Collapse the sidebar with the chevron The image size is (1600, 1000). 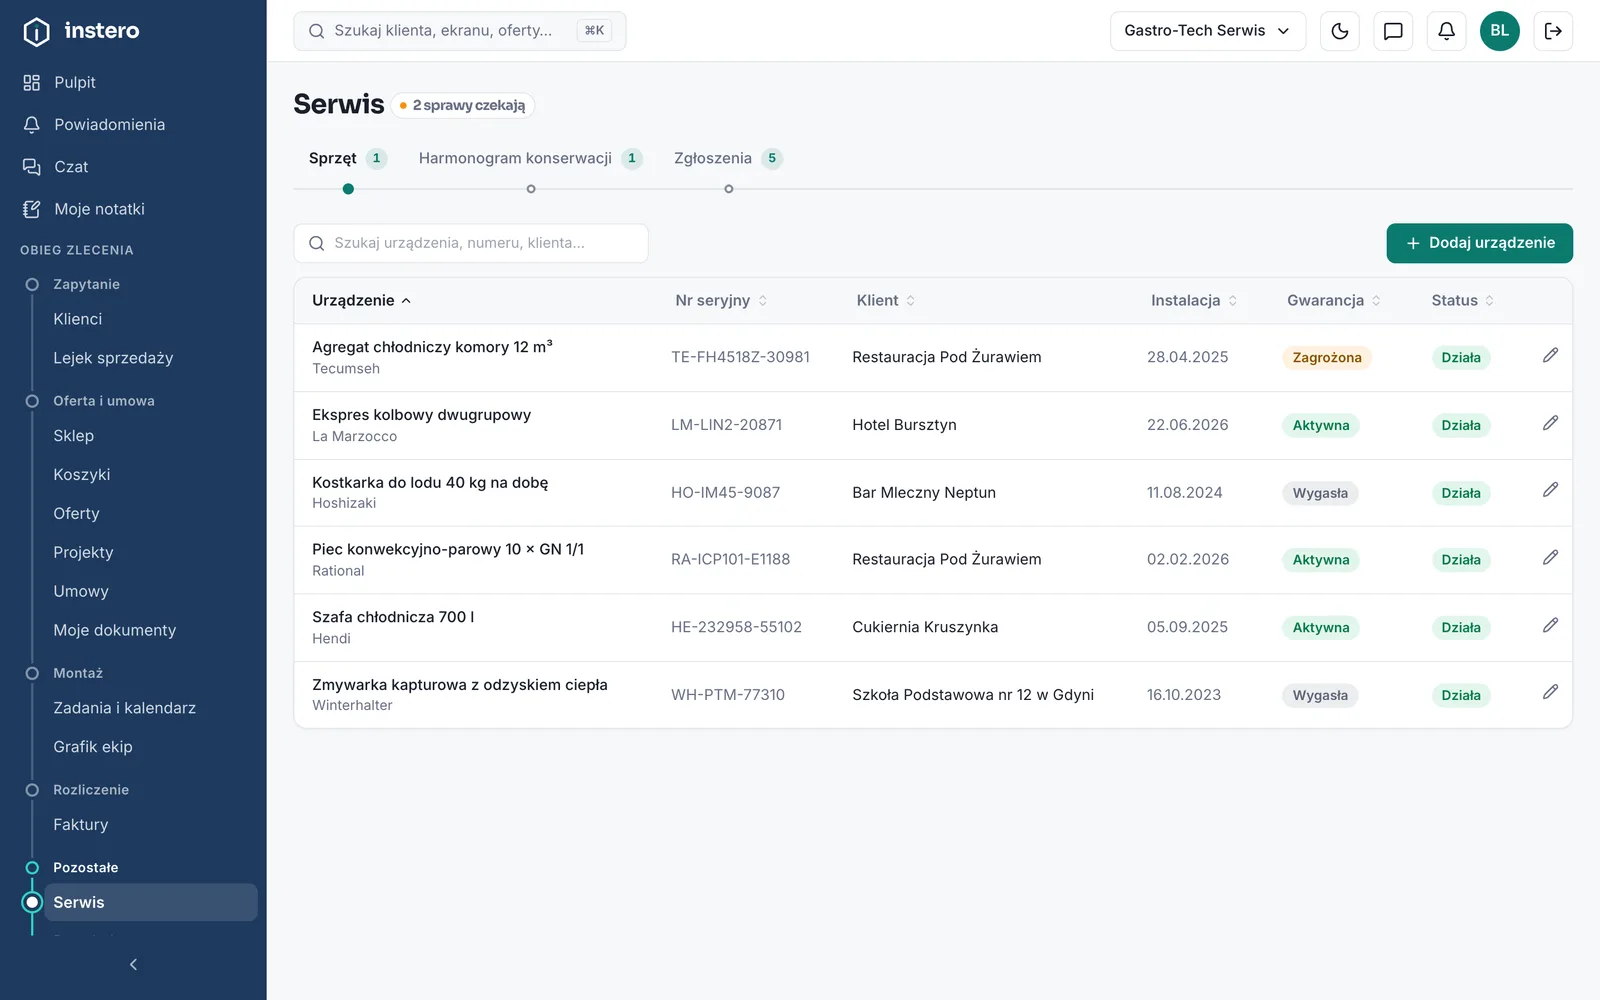pyautogui.click(x=133, y=964)
